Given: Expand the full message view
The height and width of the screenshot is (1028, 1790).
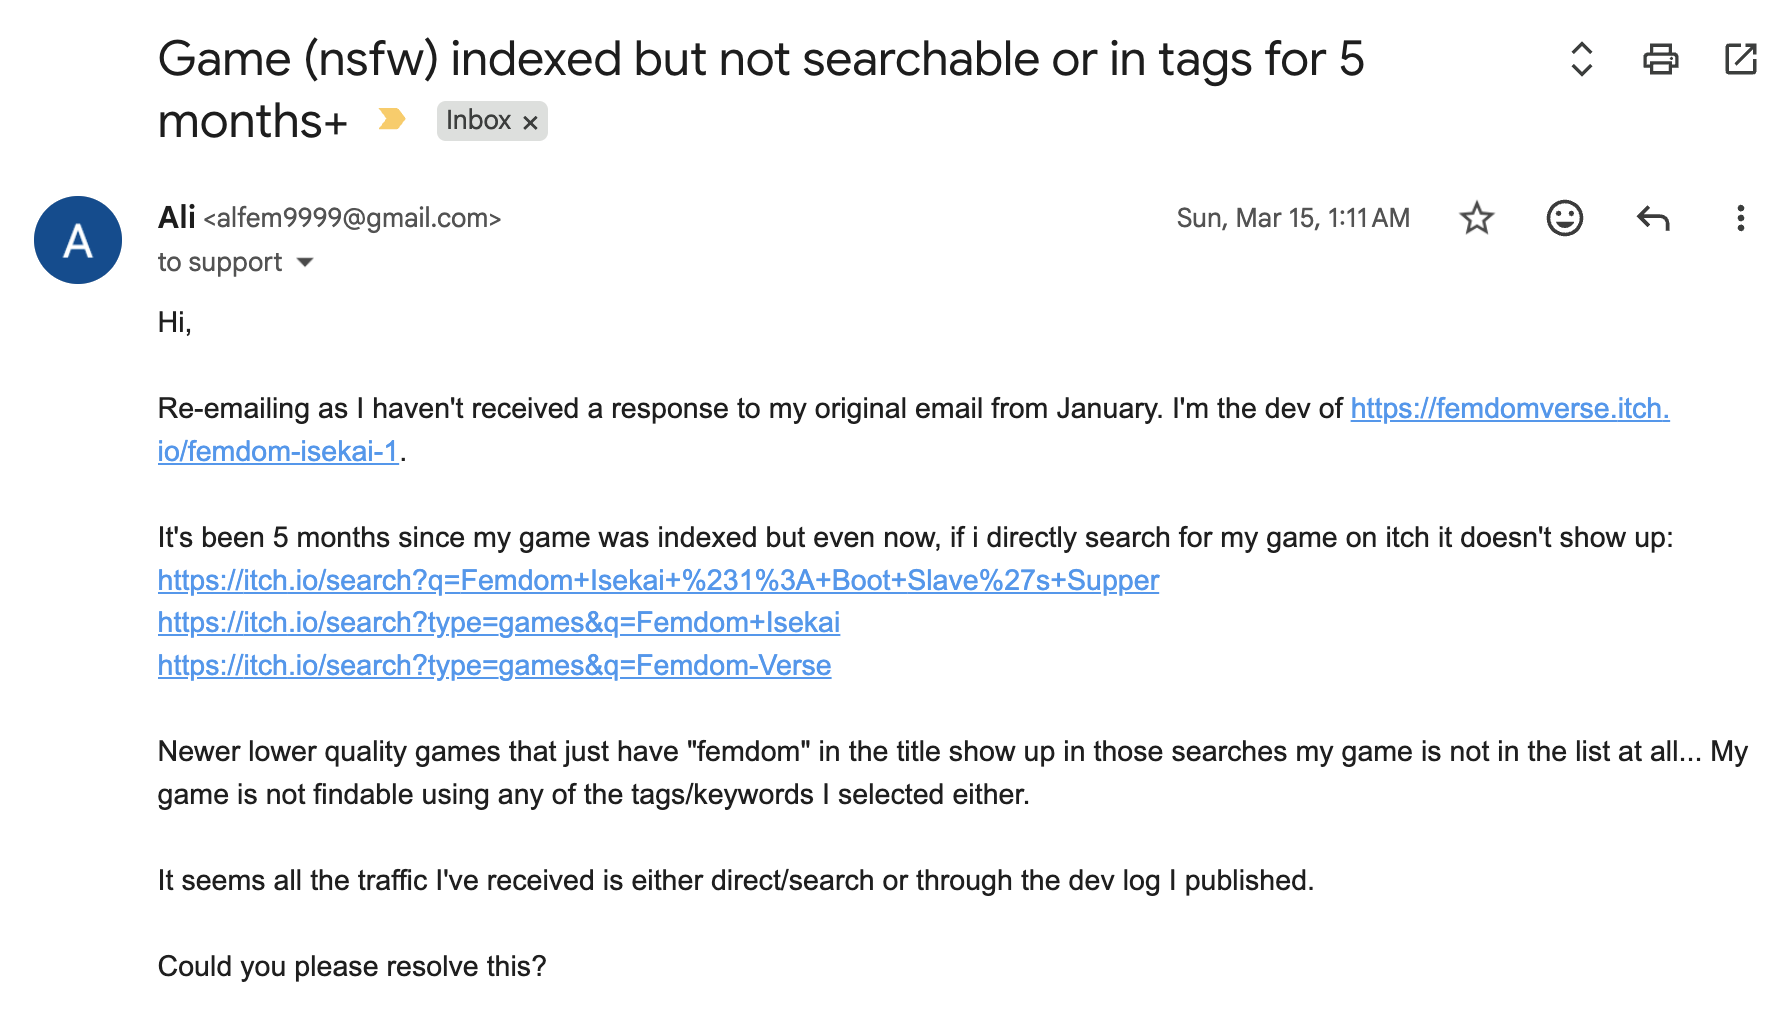Looking at the screenshot, I should (1580, 60).
